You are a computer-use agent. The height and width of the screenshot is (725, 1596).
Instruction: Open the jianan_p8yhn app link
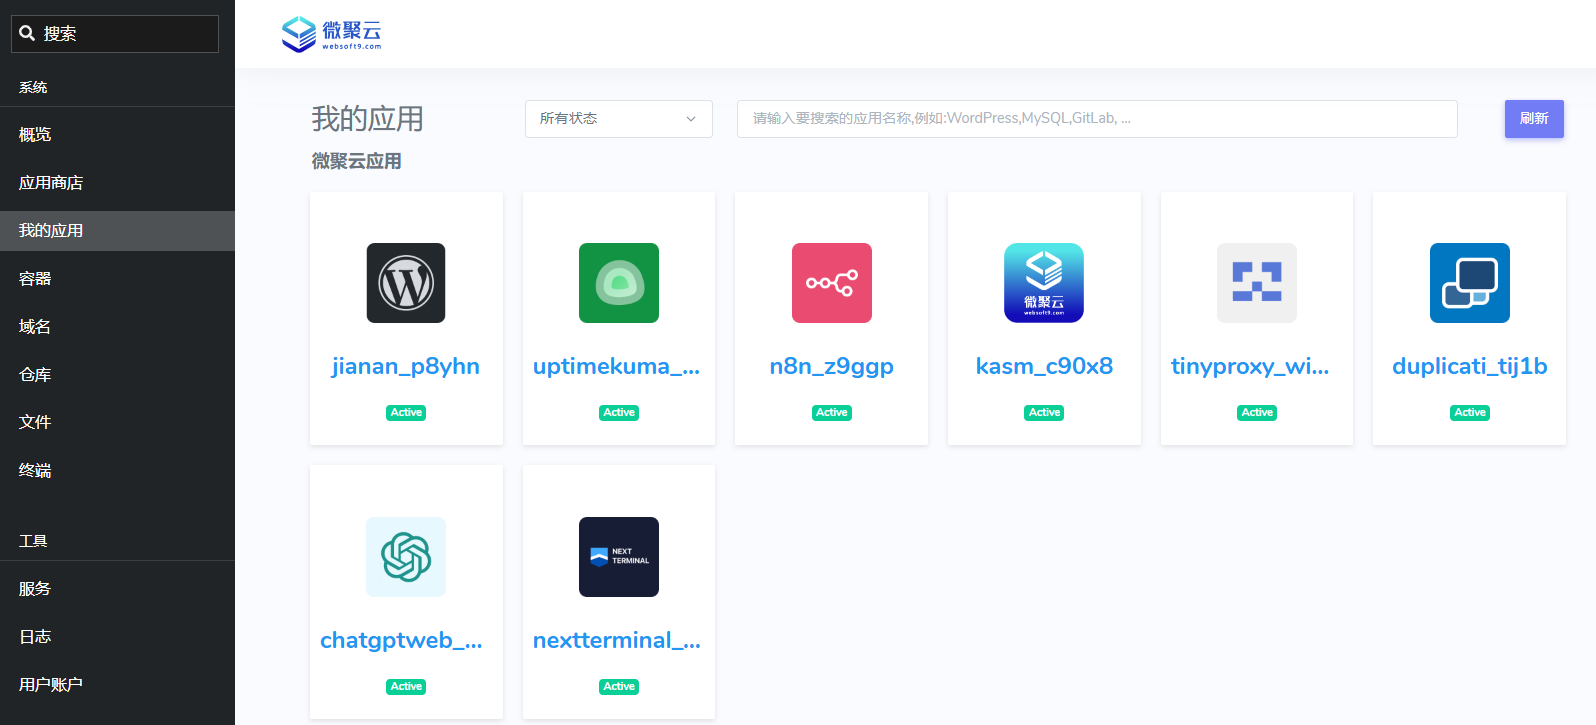[x=406, y=367]
